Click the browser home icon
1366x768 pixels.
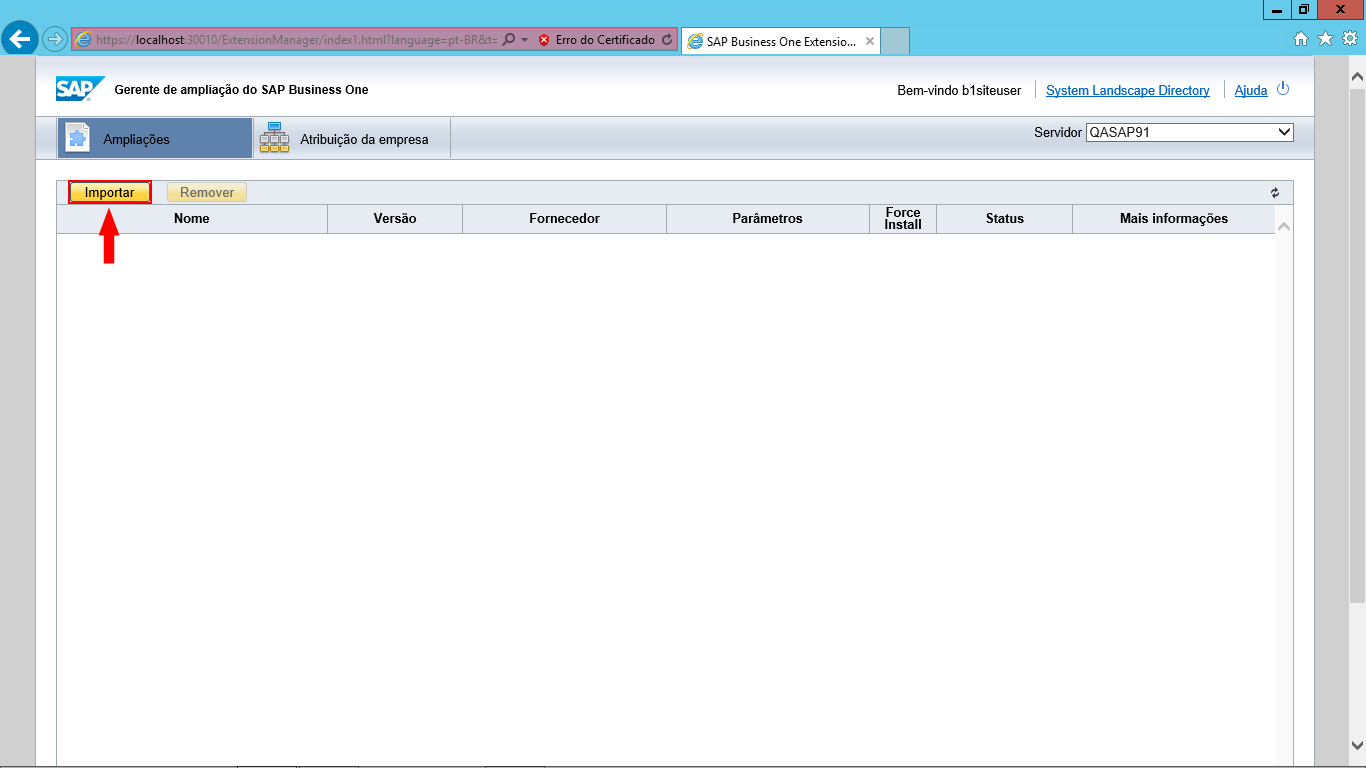[x=1301, y=39]
